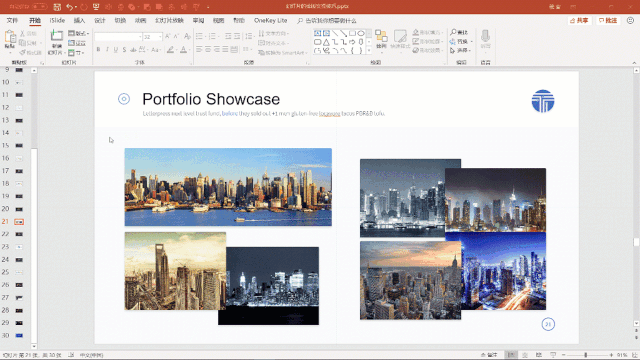640x360 pixels.
Task: Click the Share button at top right
Action: [x=579, y=20]
